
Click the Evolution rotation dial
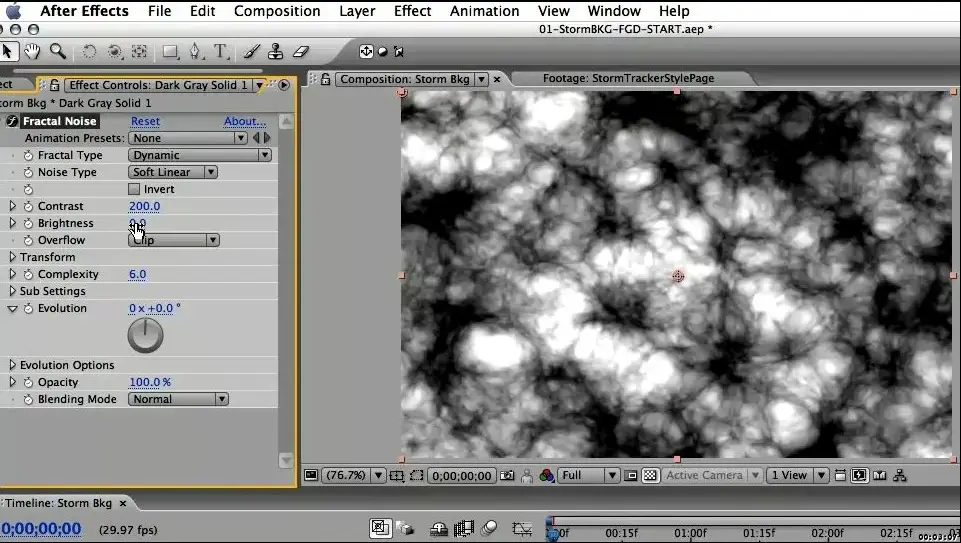coord(145,335)
